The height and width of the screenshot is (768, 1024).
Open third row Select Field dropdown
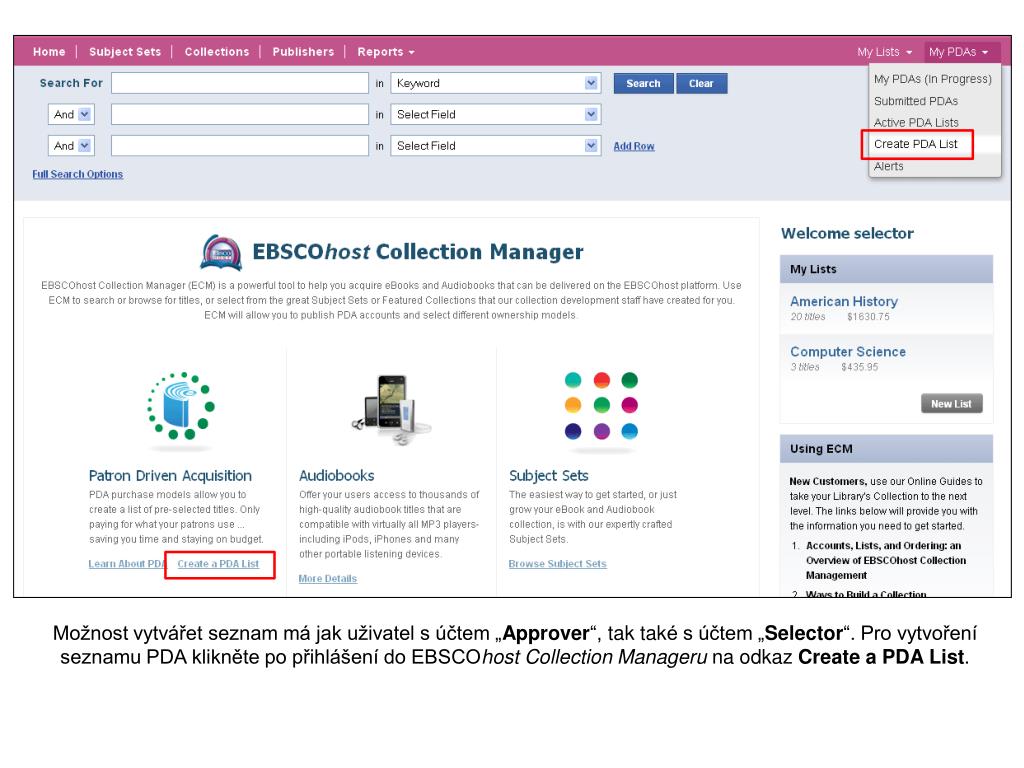(496, 146)
